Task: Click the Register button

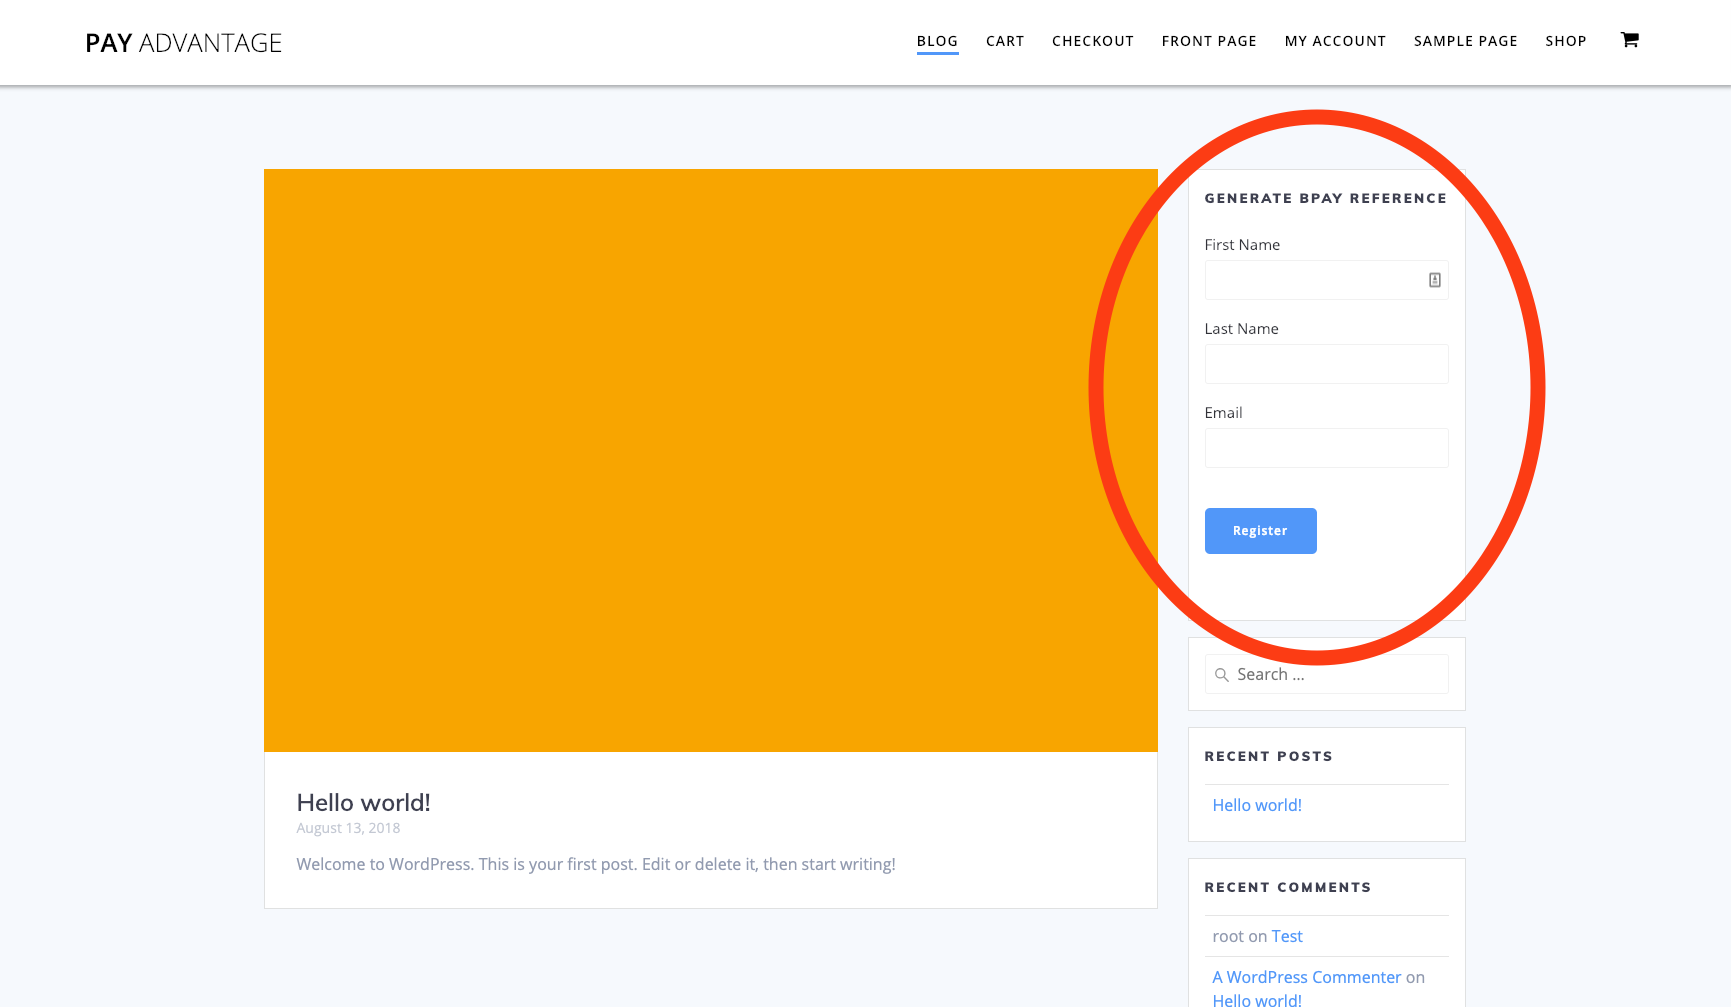Action: [1260, 531]
